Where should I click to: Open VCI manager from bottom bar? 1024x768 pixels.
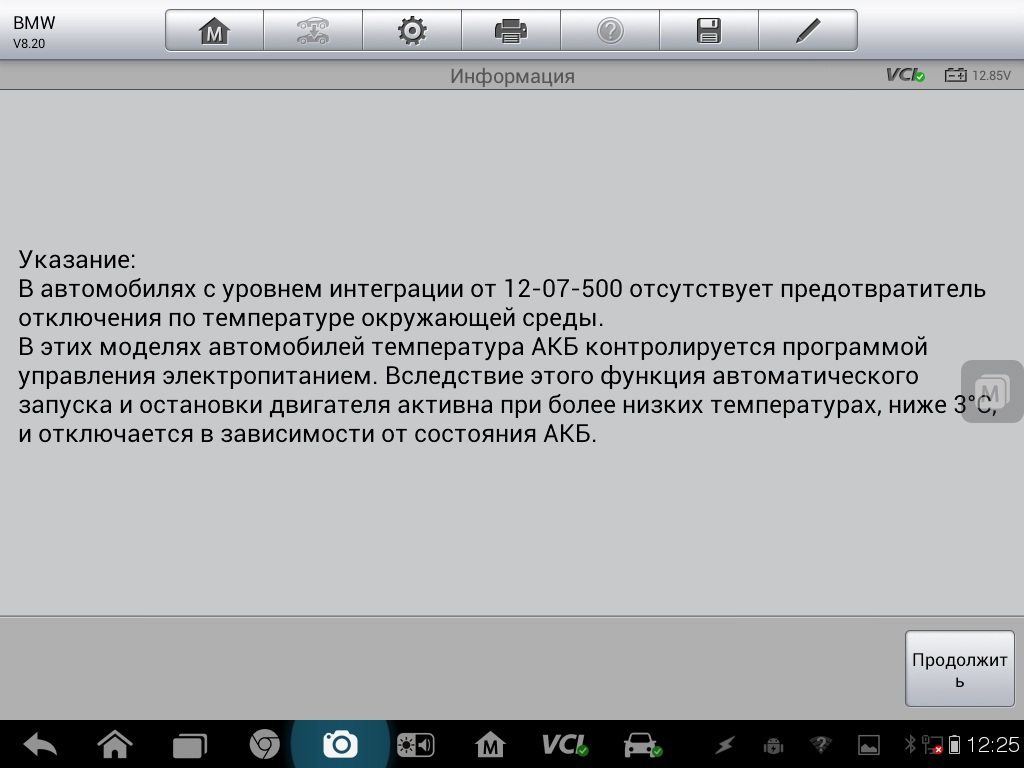point(565,744)
